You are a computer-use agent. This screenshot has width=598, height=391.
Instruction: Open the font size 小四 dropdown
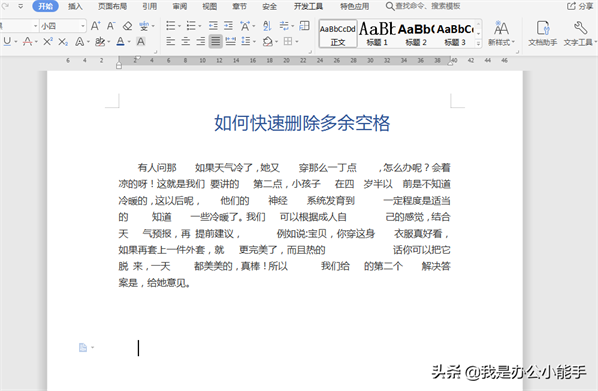click(63, 26)
